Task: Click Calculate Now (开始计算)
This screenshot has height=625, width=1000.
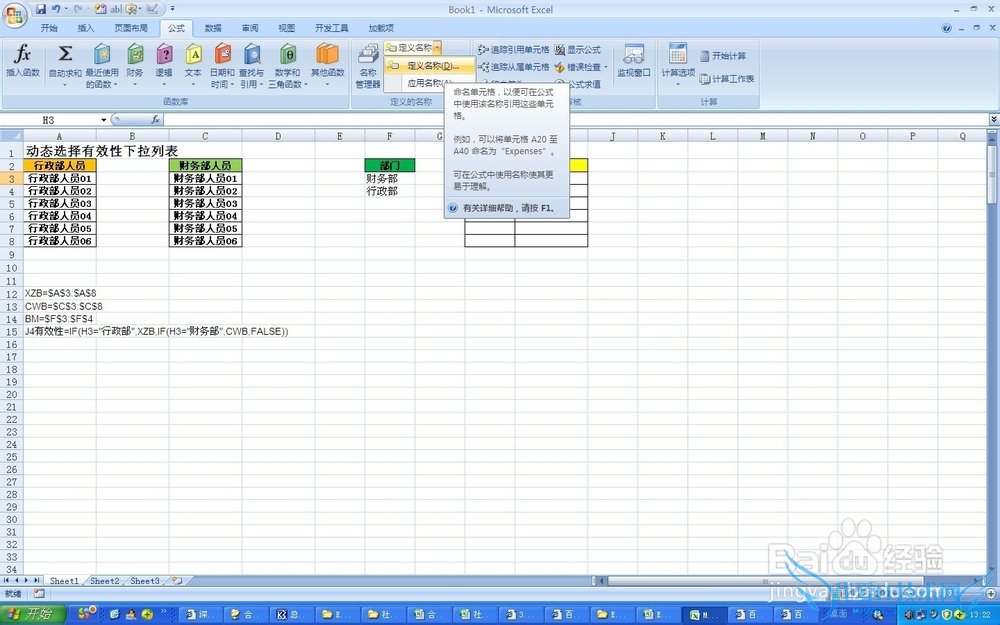Action: [723, 56]
